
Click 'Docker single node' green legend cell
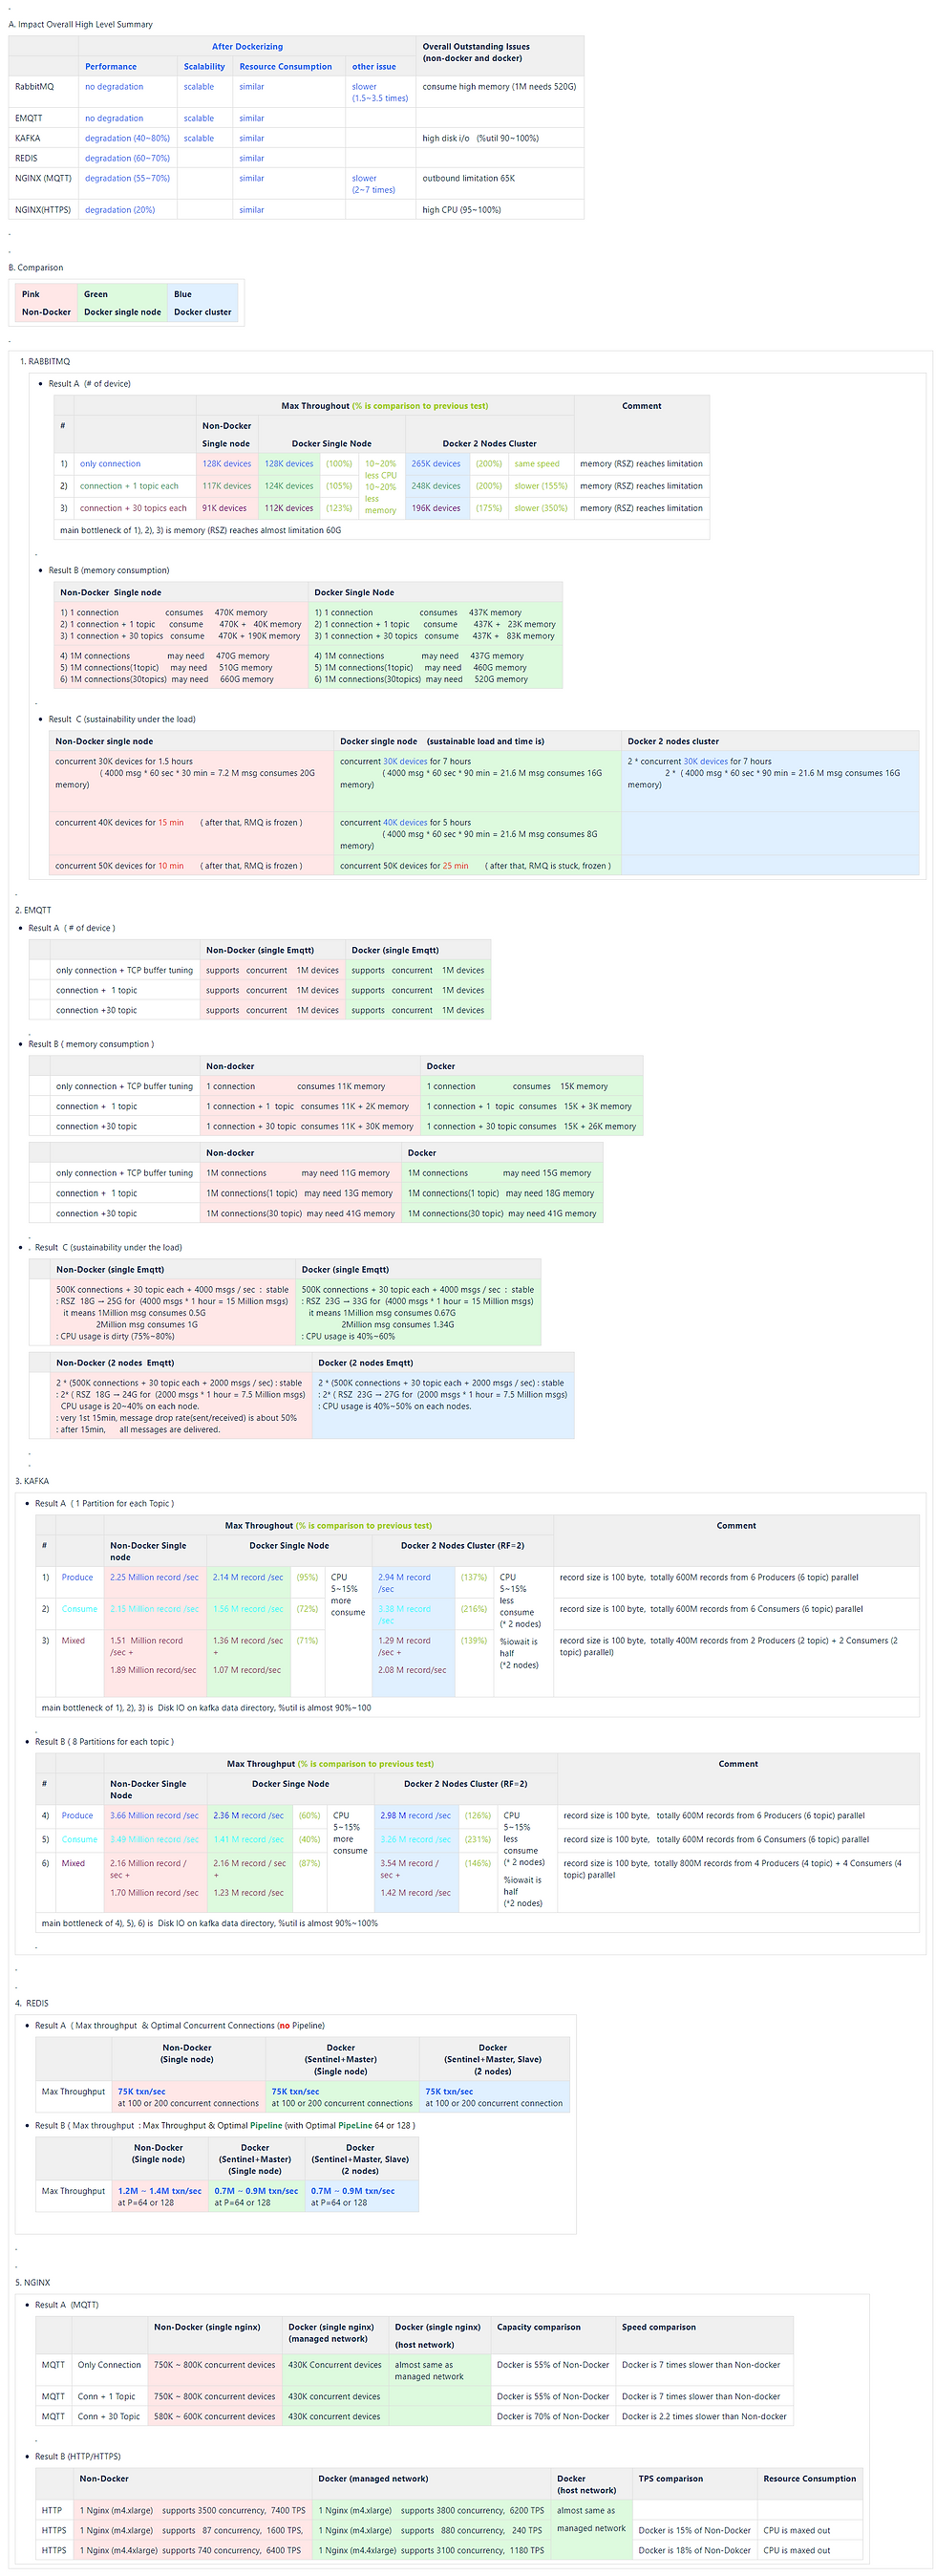pyautogui.click(x=122, y=312)
